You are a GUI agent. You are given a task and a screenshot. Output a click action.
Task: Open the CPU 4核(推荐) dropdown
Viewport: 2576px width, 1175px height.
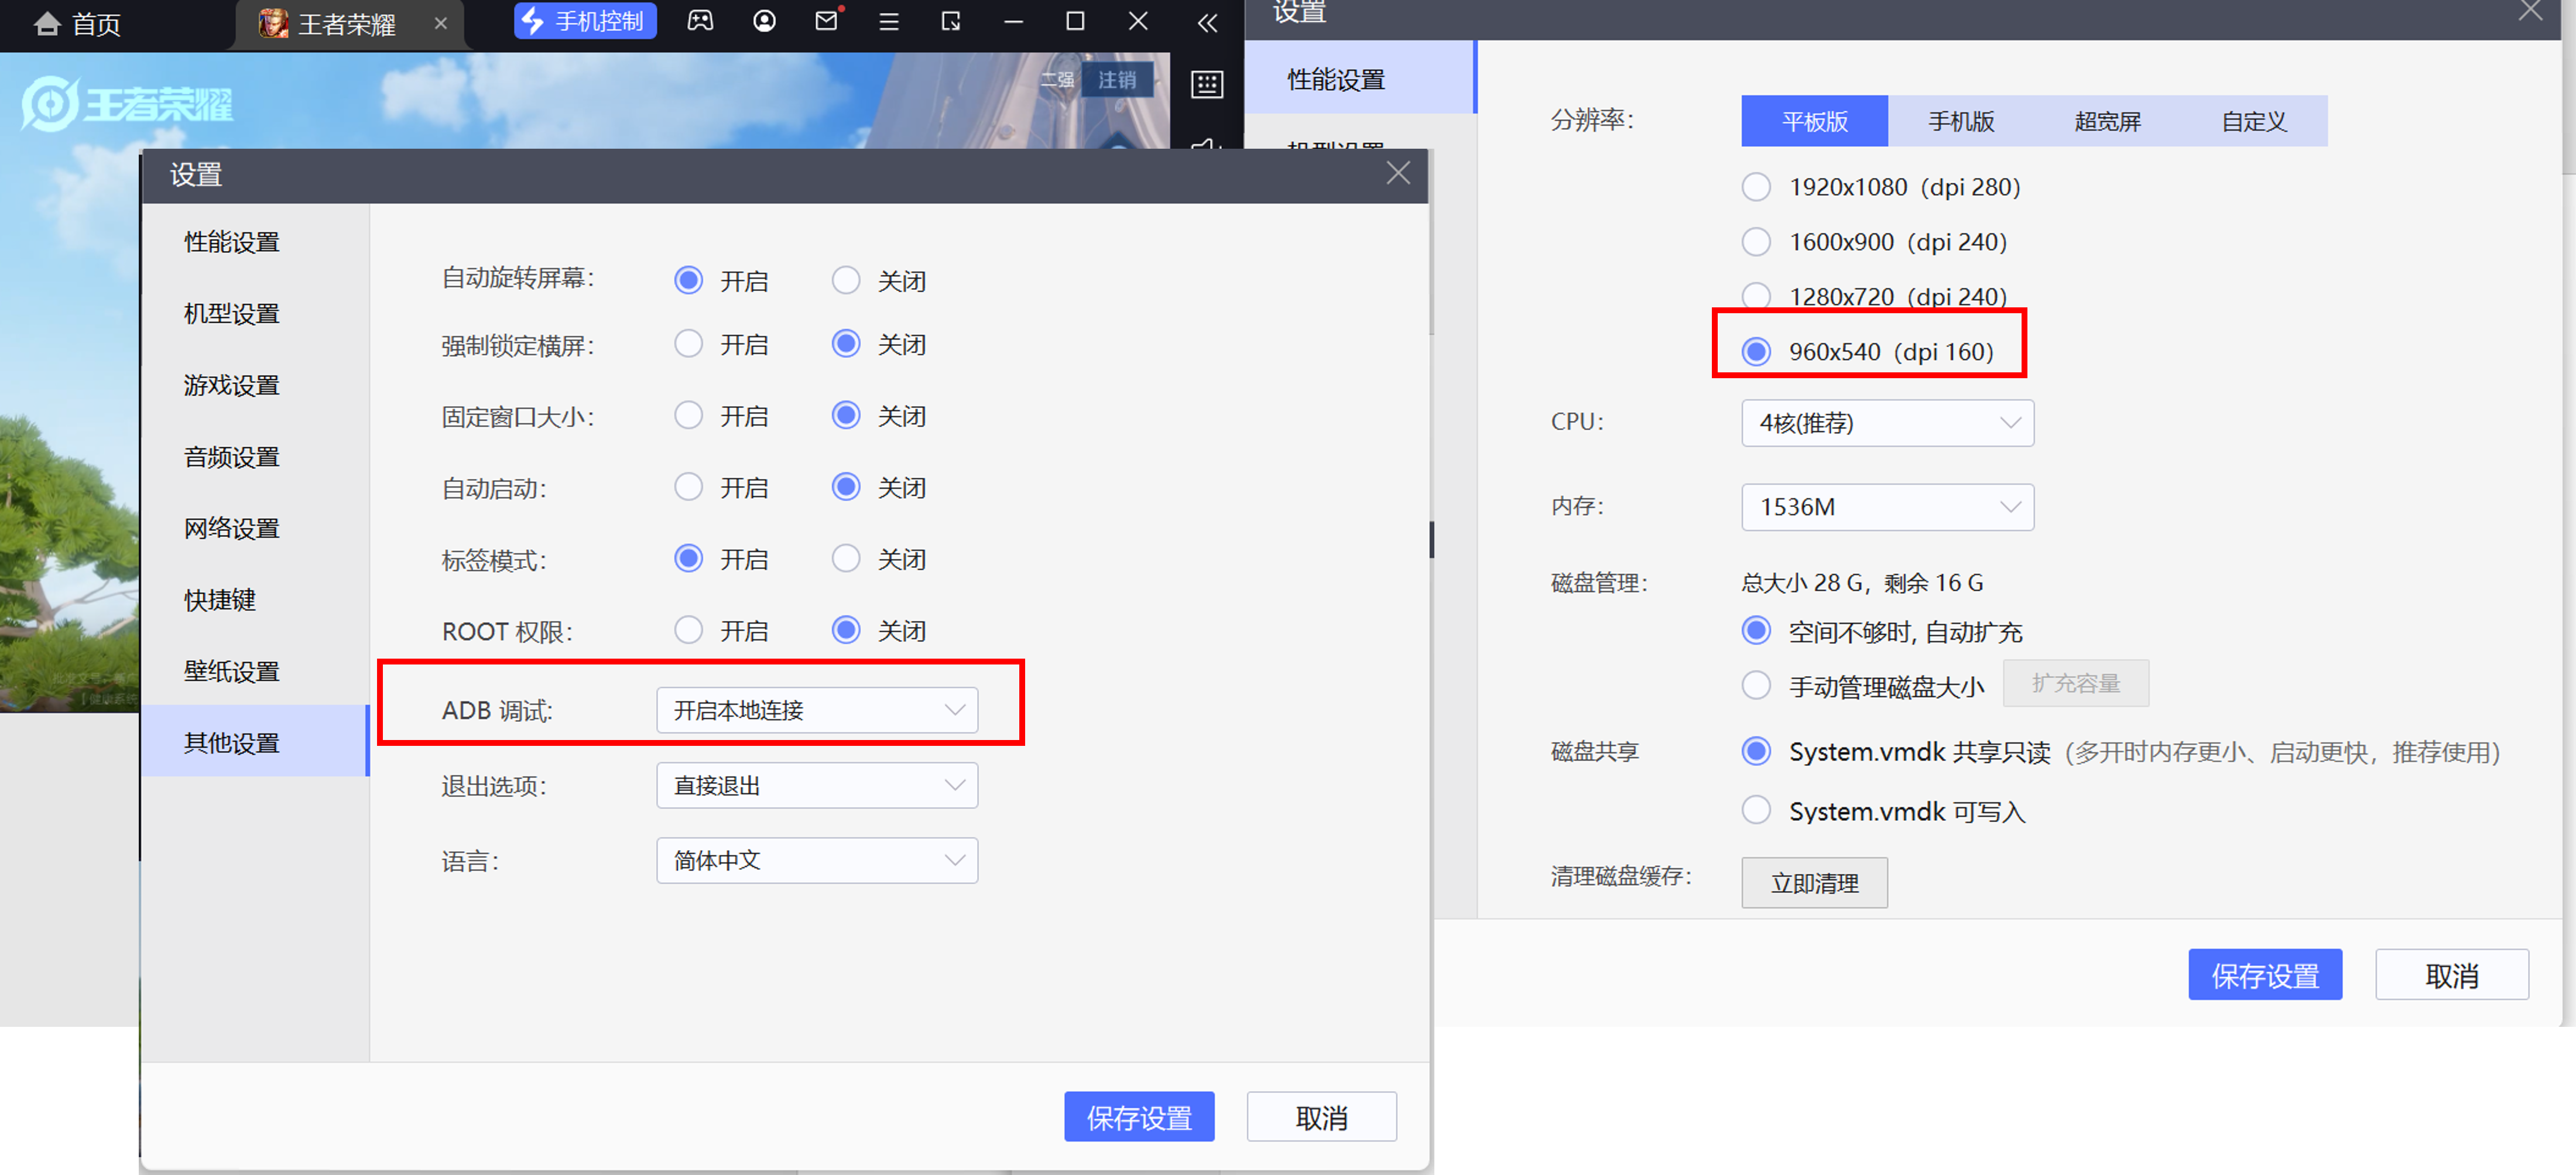tap(1887, 423)
